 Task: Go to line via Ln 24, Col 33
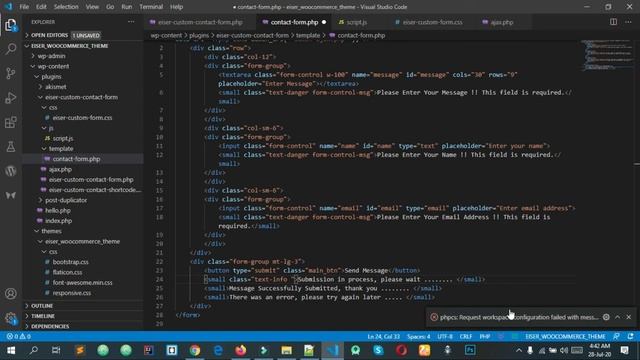point(383,337)
